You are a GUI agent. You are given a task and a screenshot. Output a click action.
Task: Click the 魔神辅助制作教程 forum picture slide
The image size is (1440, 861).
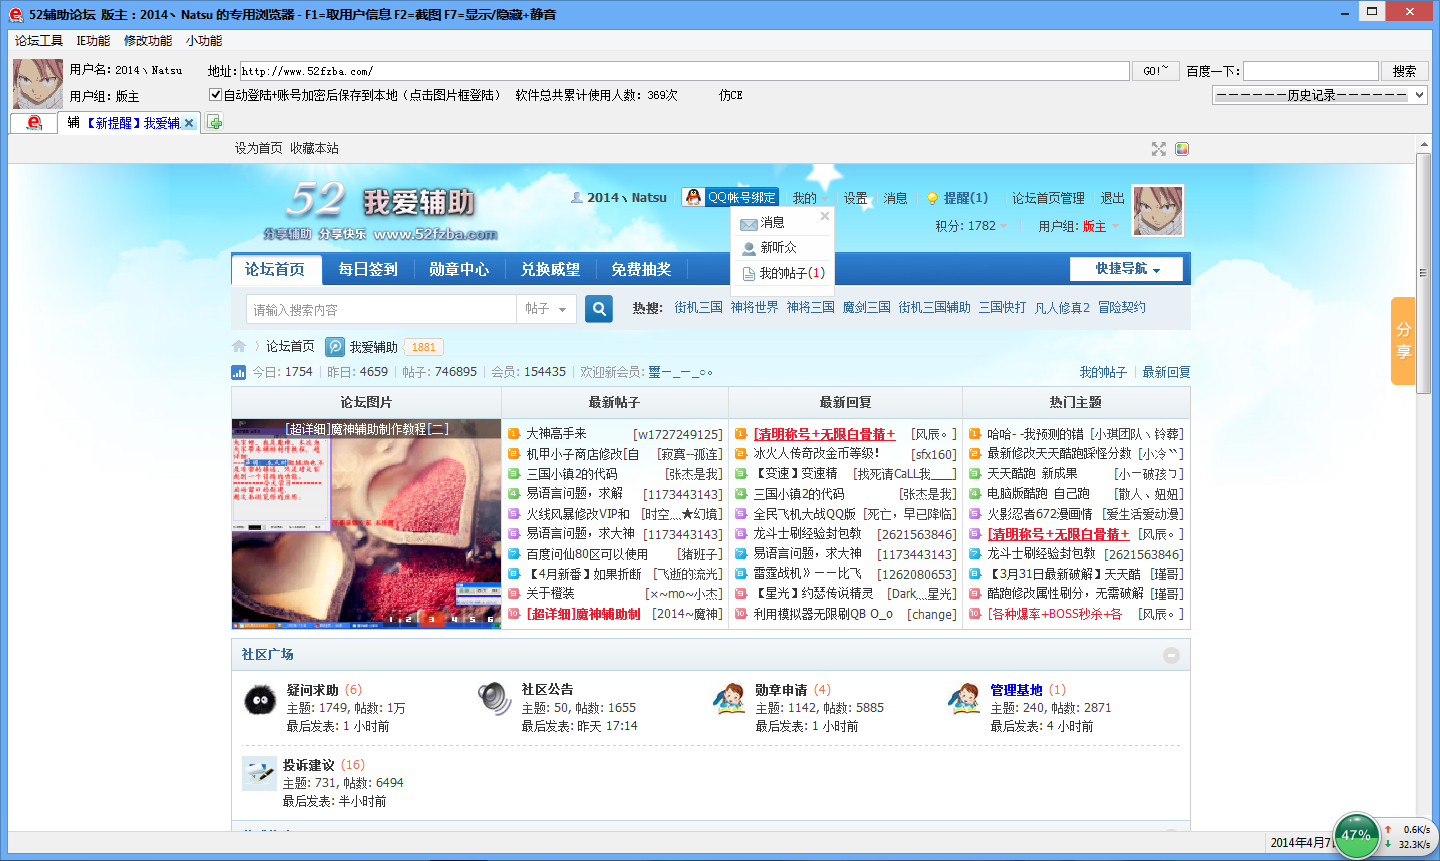click(366, 523)
